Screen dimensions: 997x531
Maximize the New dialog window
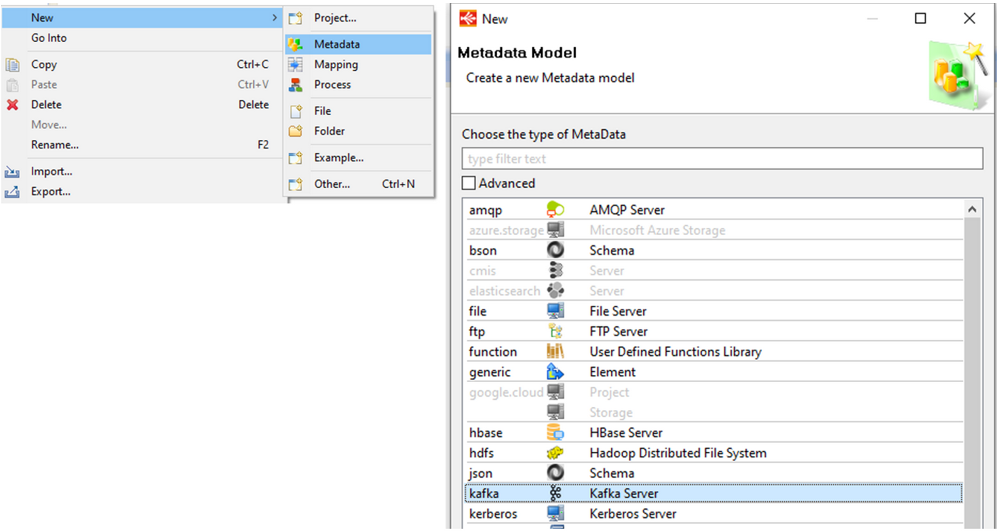coord(920,18)
